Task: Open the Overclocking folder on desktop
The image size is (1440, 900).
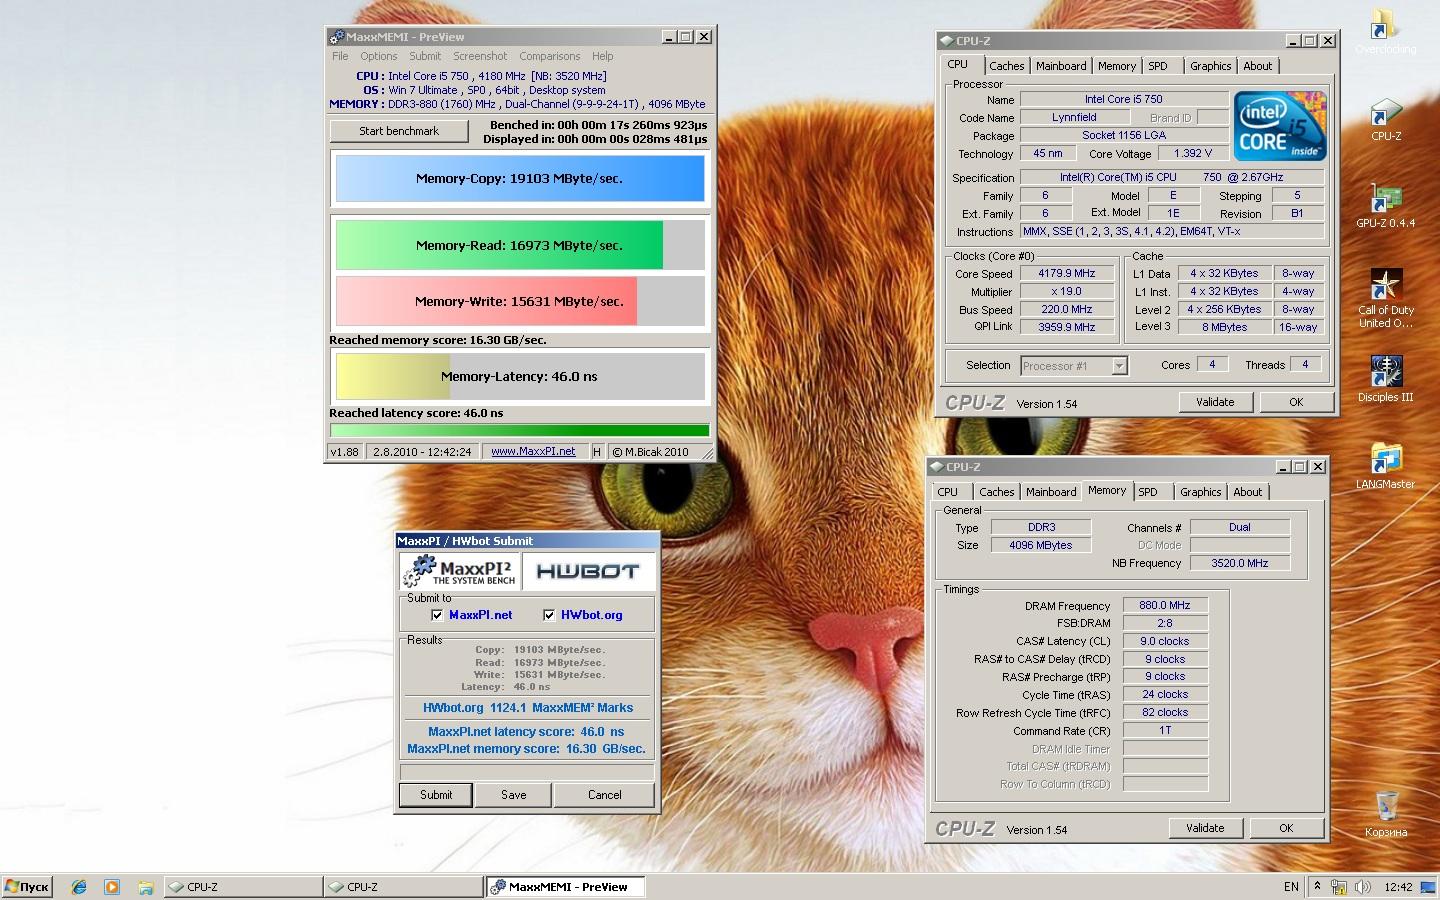Action: coord(1385,32)
